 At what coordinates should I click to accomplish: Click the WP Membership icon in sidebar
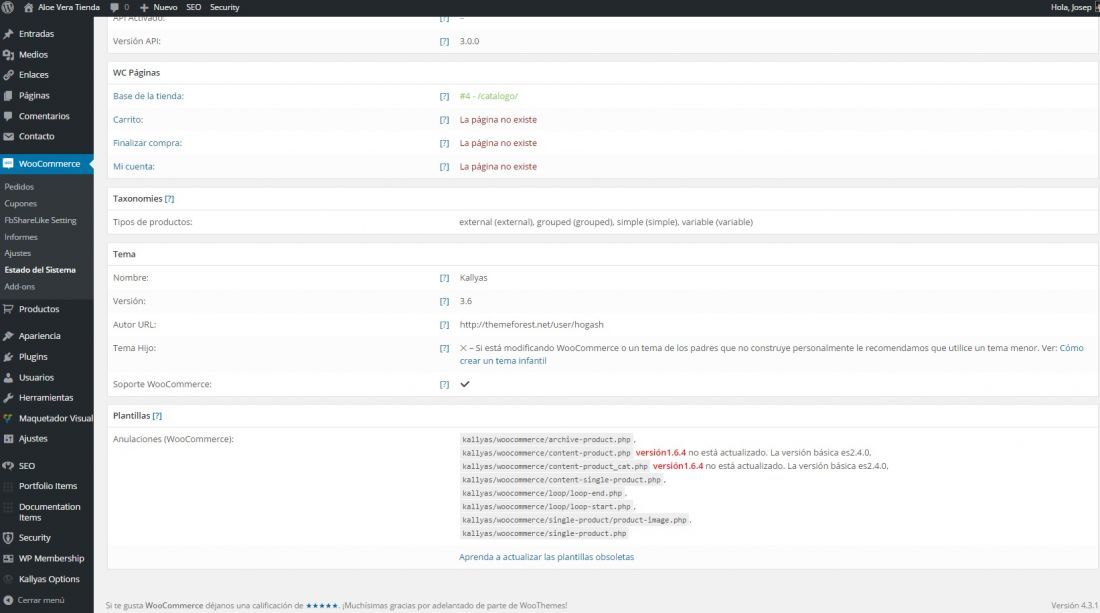(8, 558)
